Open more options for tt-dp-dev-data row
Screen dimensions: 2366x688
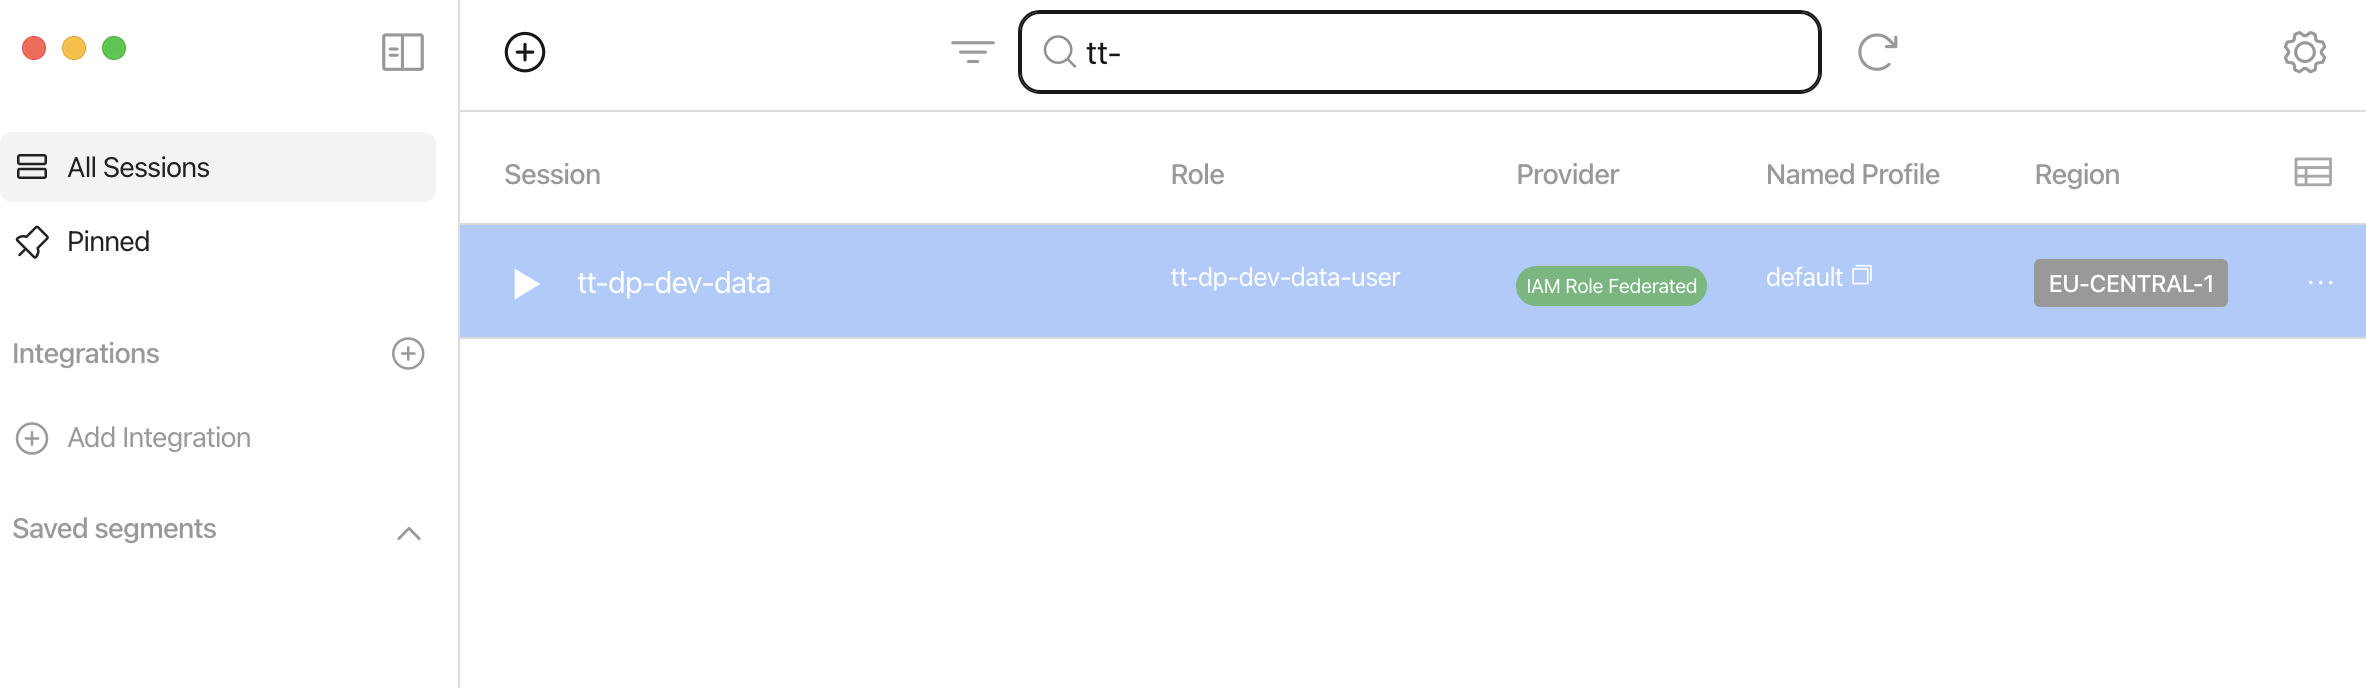[2320, 284]
